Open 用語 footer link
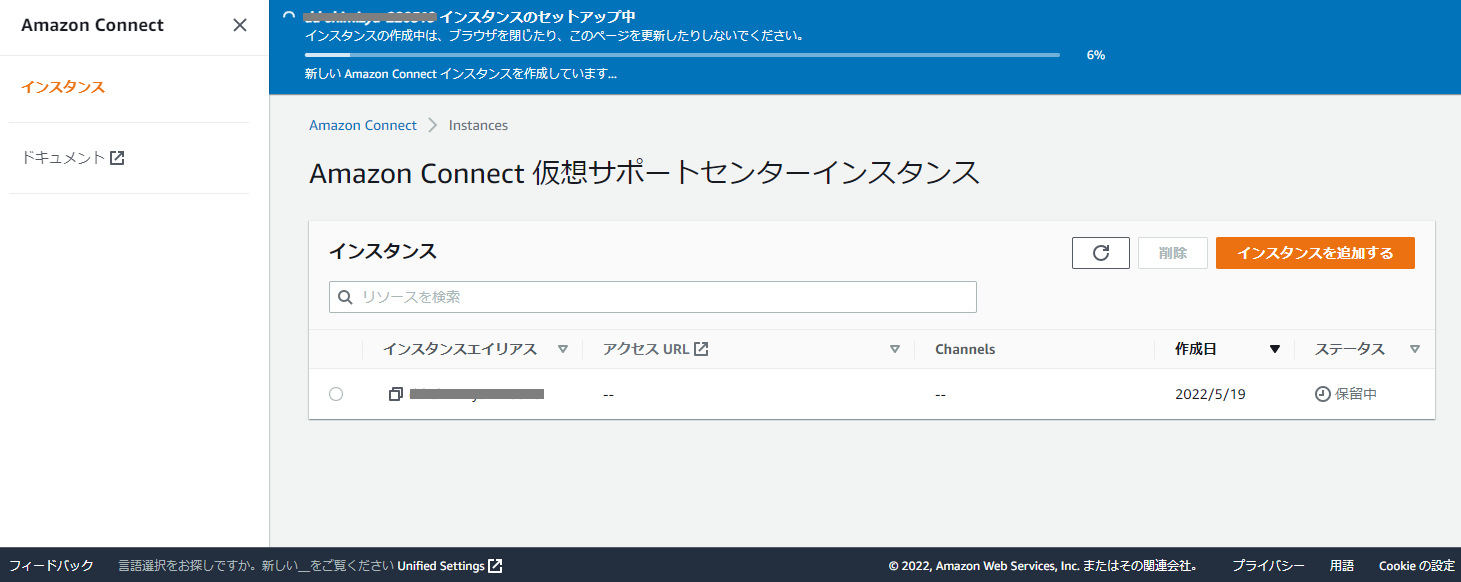1461x582 pixels. [x=1342, y=566]
